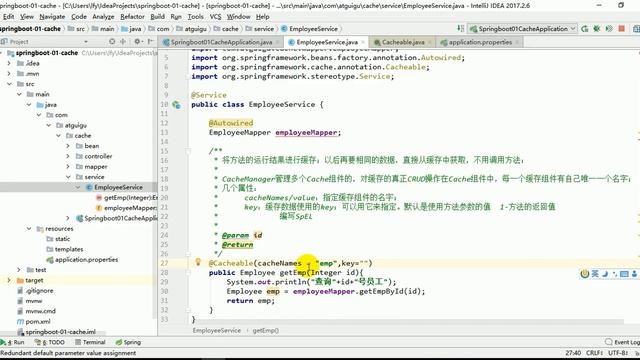Viewport: 640px width, 360px height.
Task: Switch to Cacheable.java tab
Action: (x=402, y=42)
